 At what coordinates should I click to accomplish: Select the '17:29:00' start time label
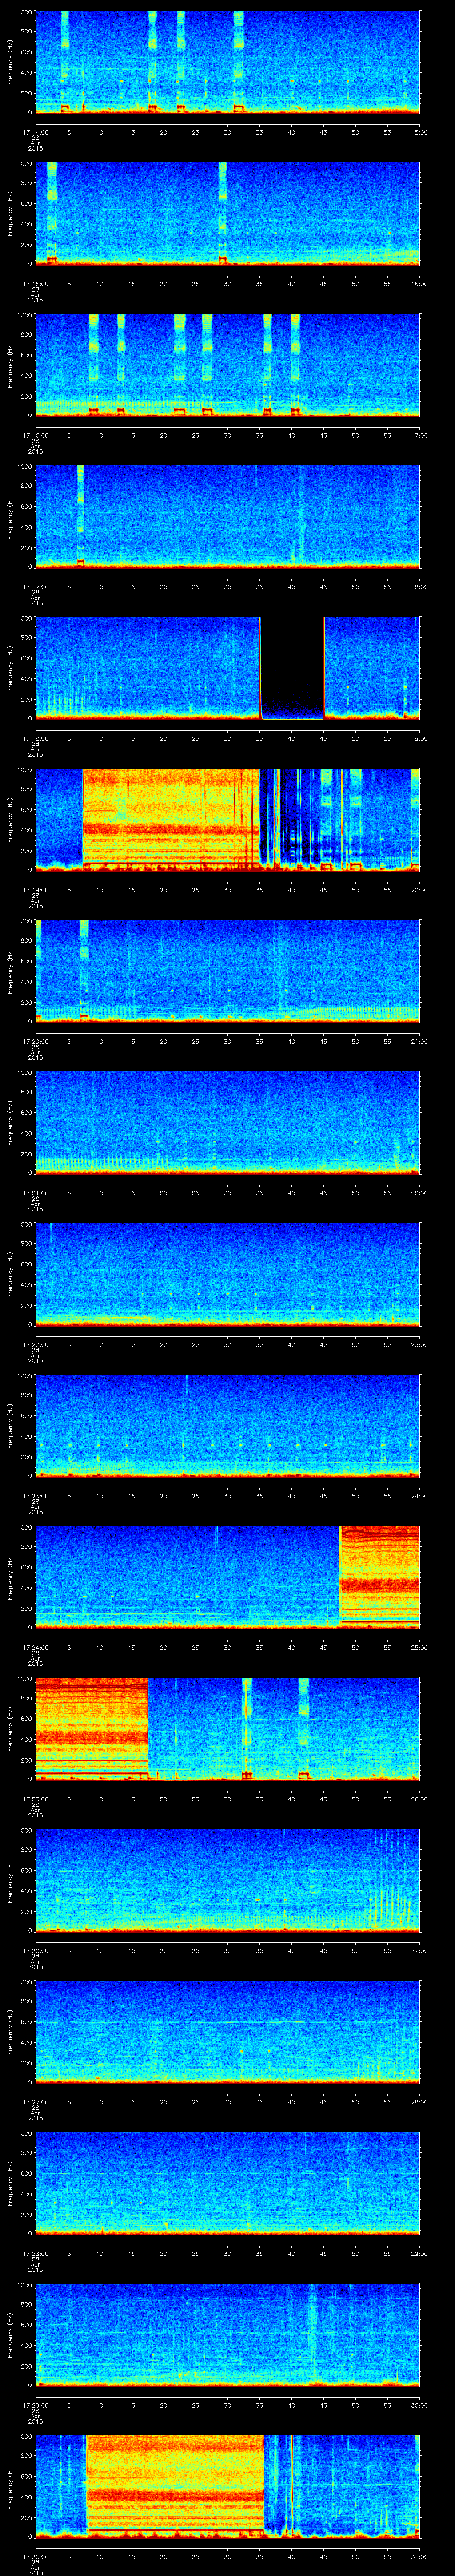(x=35, y=2405)
